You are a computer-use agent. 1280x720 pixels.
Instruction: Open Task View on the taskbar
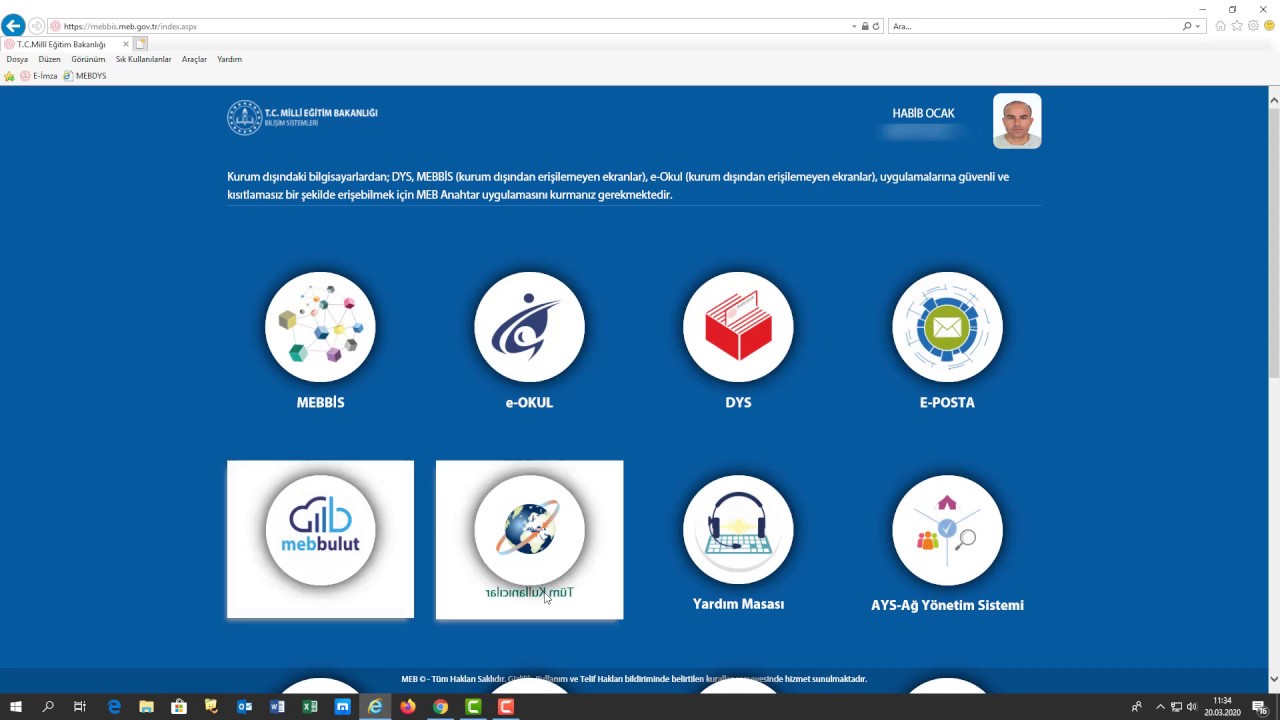[80, 707]
